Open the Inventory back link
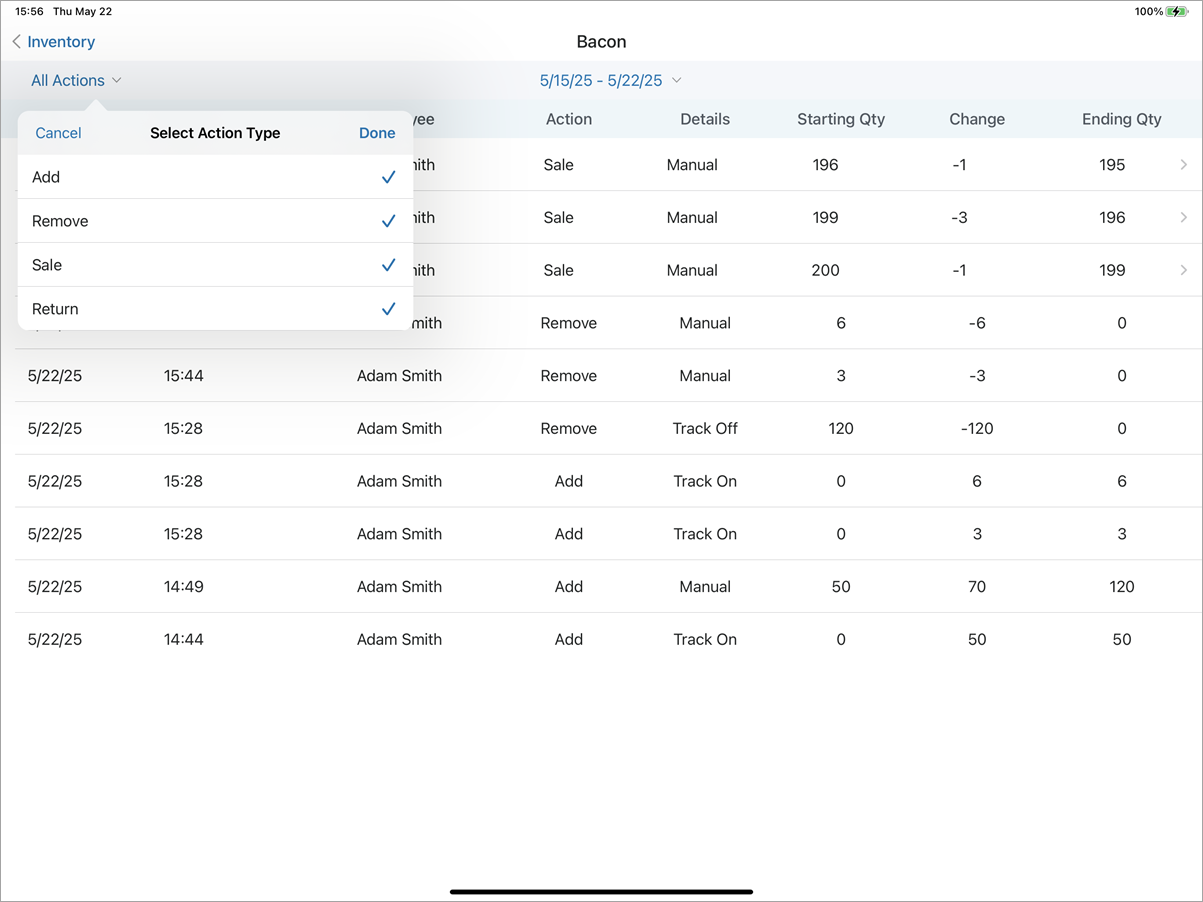1203x902 pixels. 60,42
